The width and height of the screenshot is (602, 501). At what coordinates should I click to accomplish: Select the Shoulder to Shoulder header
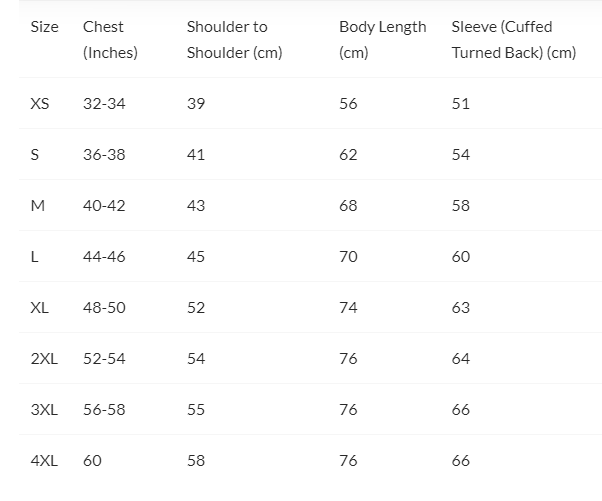pyautogui.click(x=234, y=40)
